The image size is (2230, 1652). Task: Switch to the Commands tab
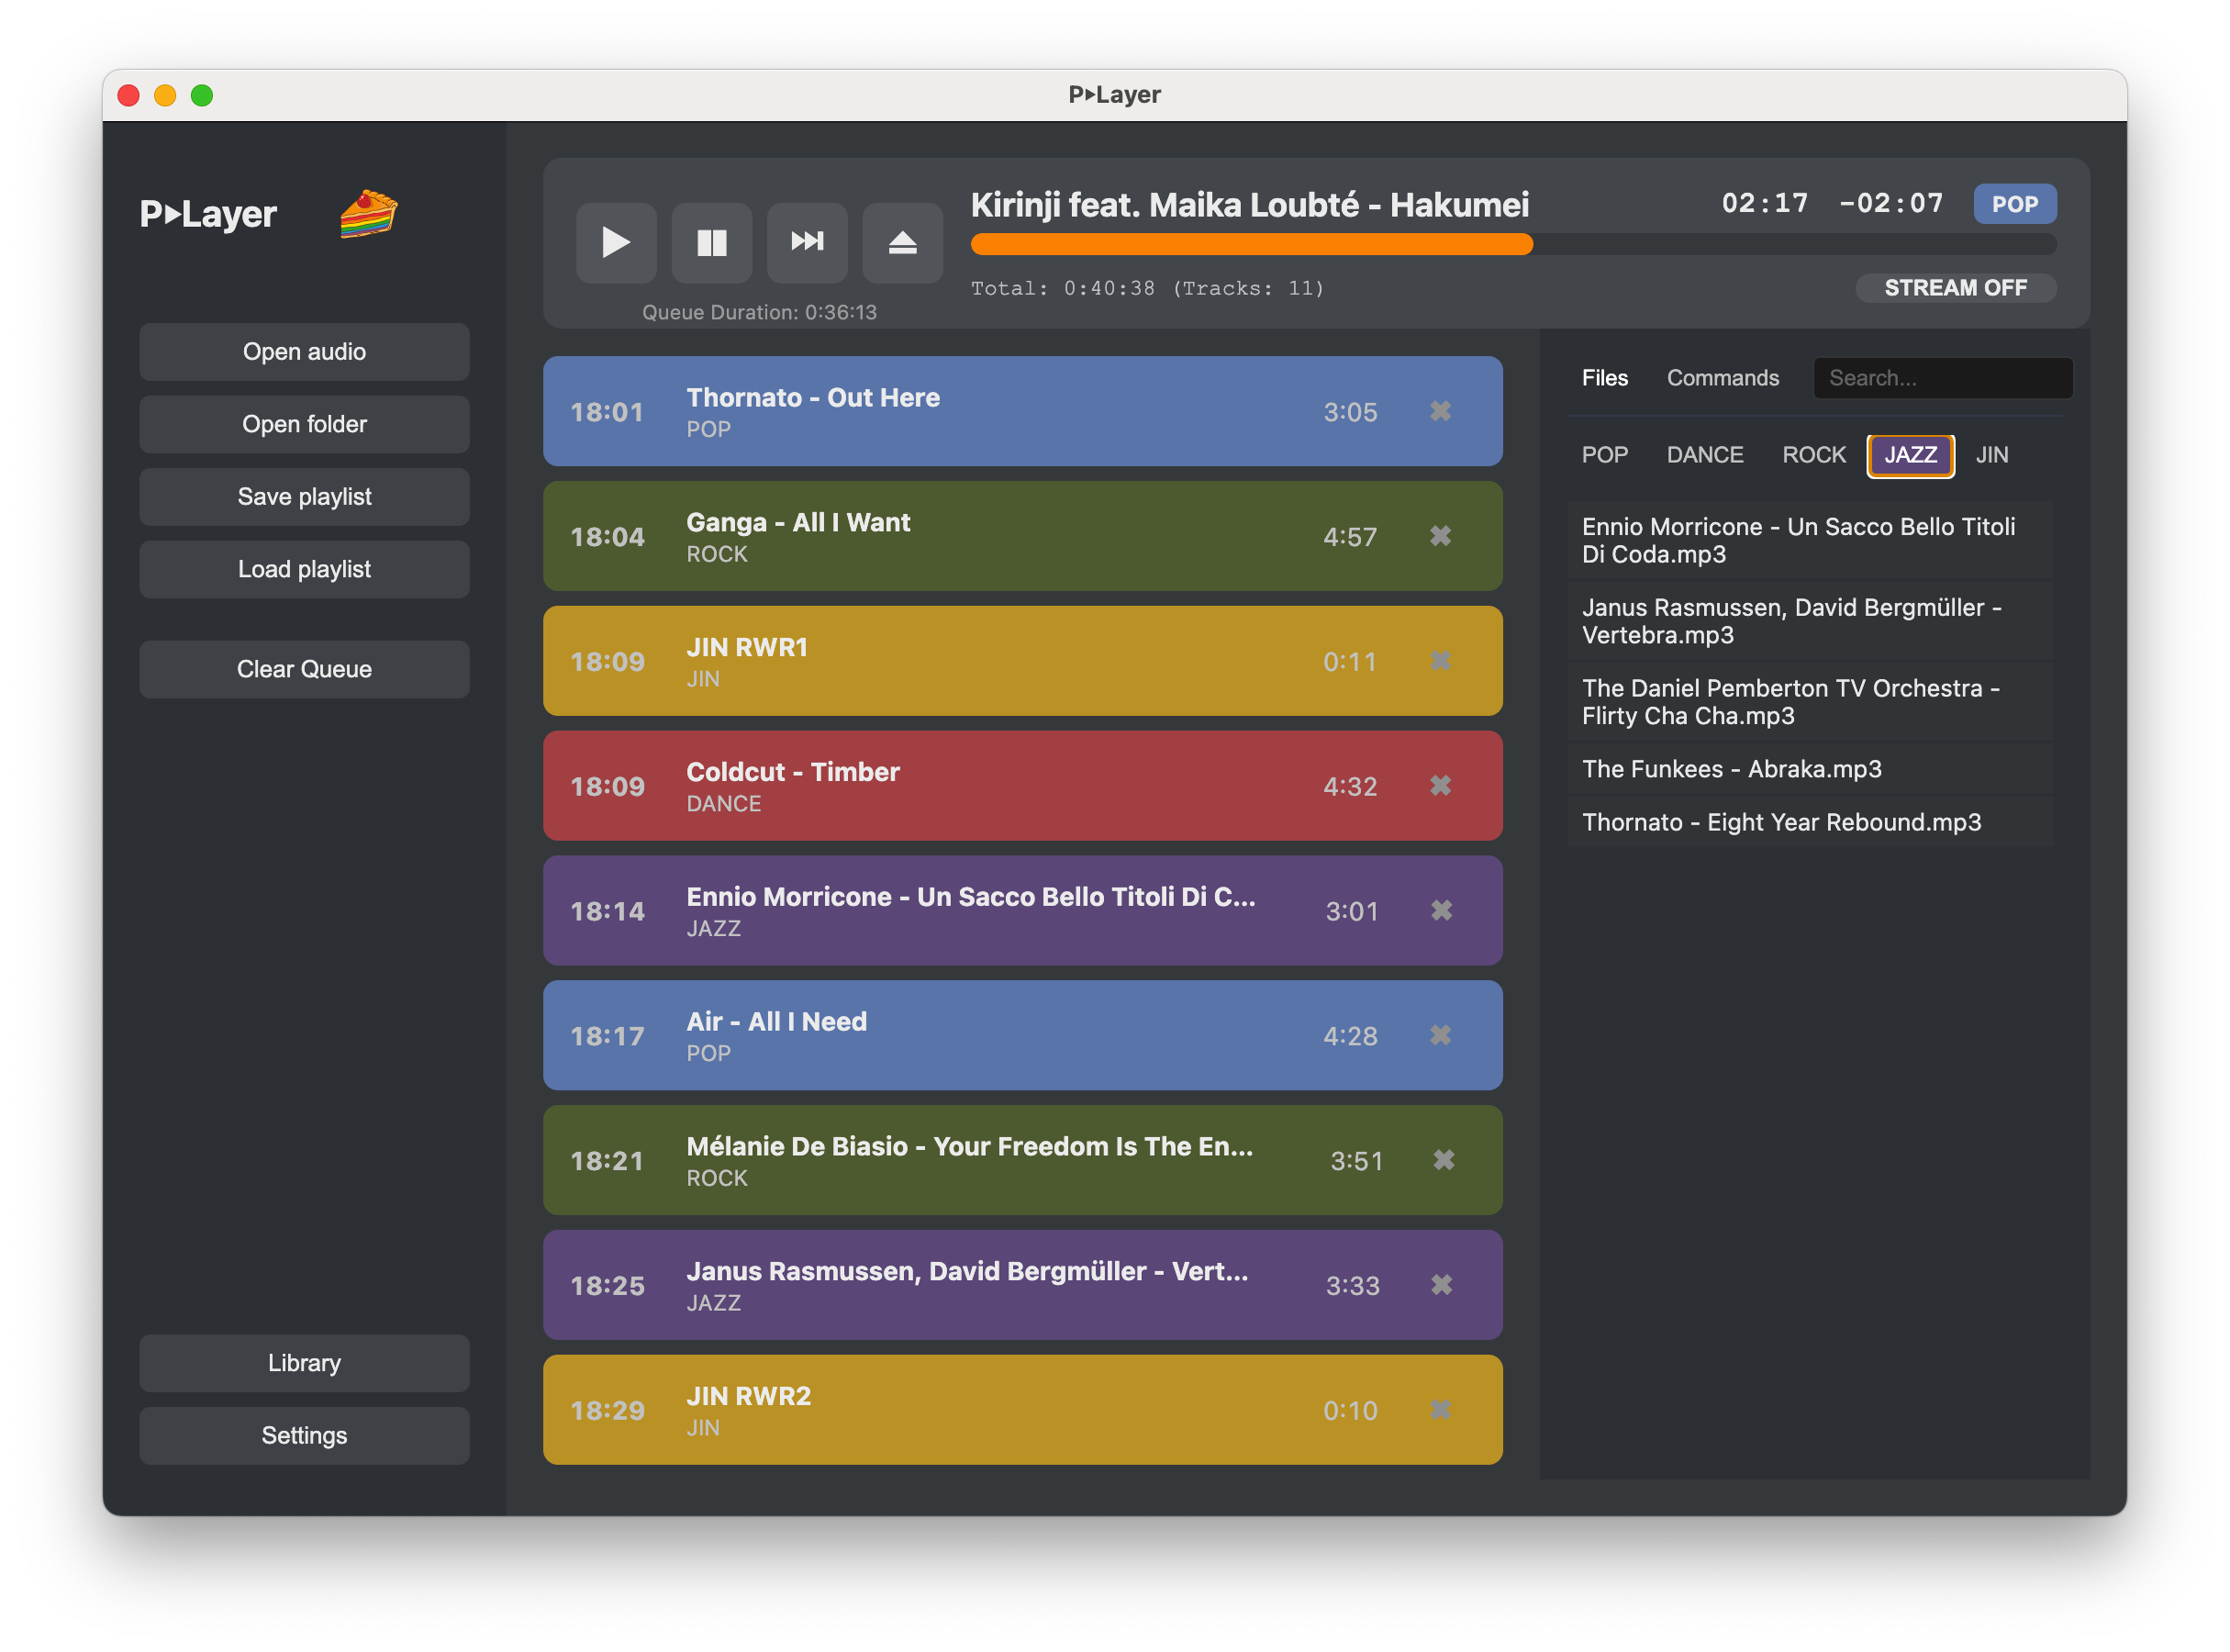coord(1722,378)
